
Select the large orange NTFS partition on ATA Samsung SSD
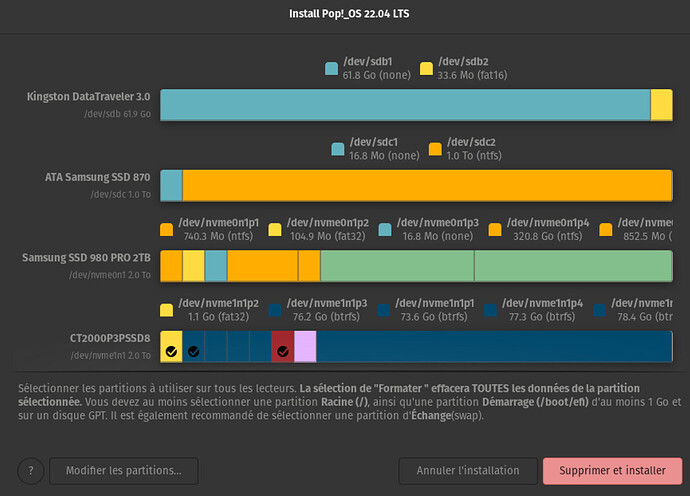[x=427, y=185]
